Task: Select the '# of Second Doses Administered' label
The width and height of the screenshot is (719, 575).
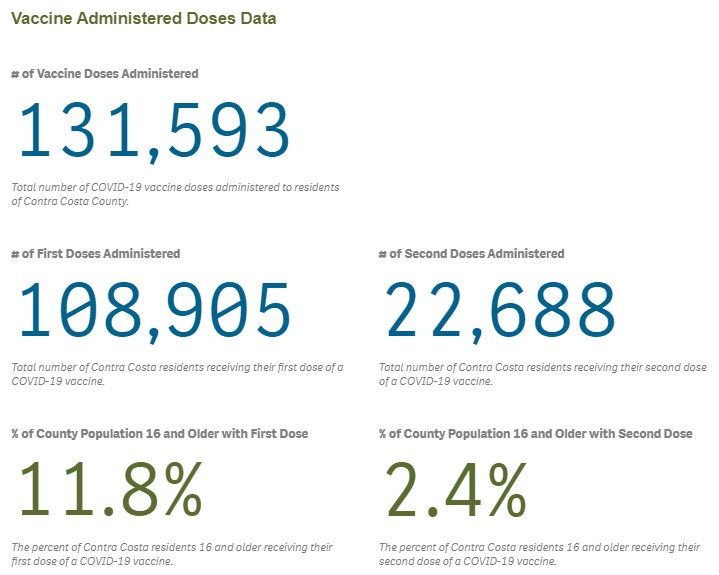Action: (x=472, y=254)
